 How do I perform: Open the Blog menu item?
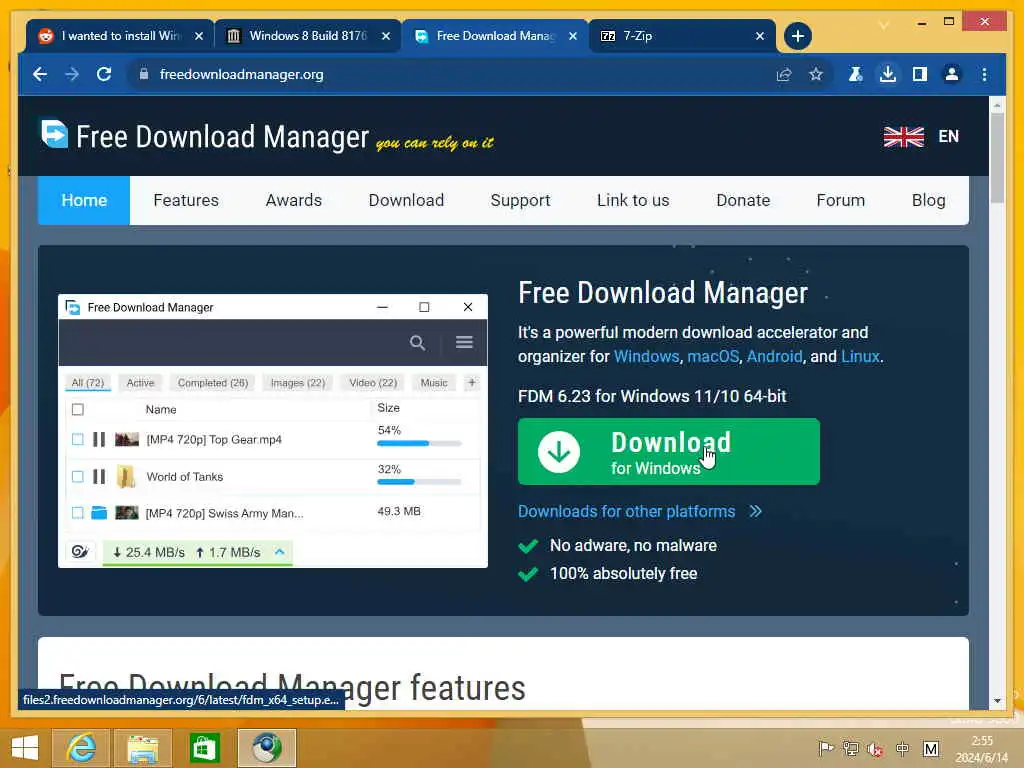click(929, 200)
